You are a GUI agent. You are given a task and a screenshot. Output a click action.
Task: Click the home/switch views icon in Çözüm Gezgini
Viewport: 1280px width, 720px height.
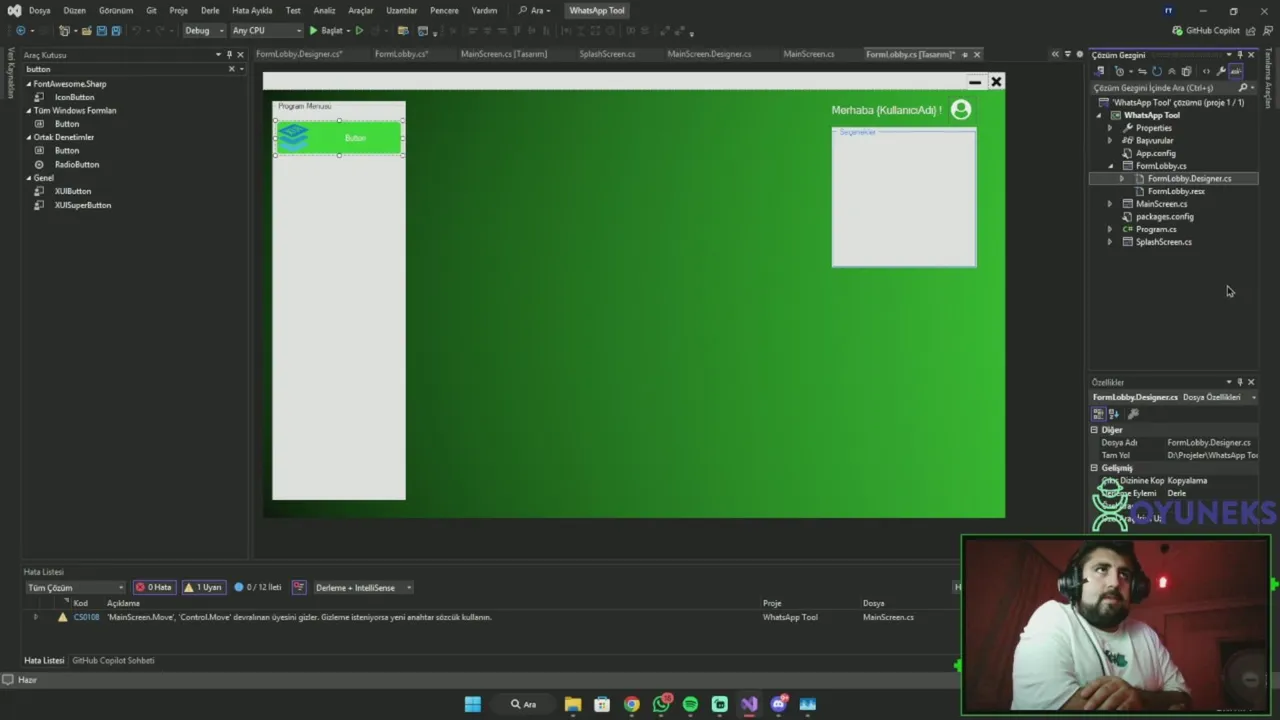1099,71
